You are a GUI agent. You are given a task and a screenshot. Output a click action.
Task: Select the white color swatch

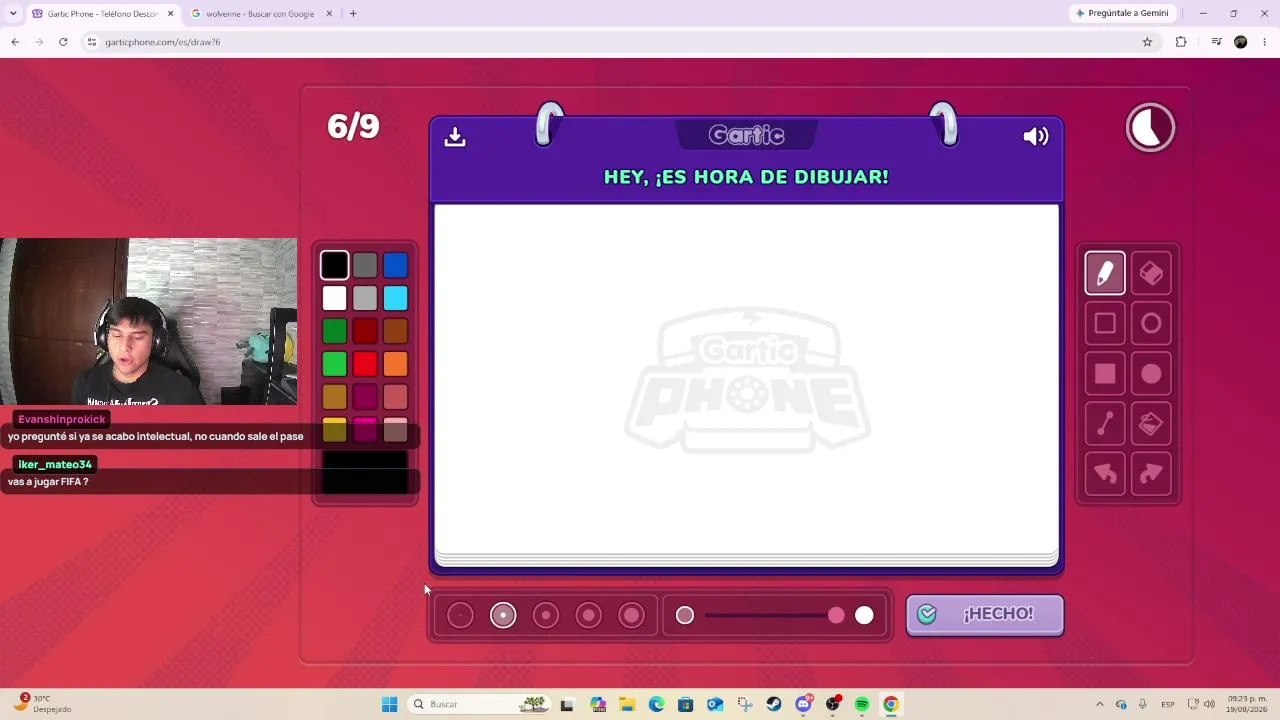click(x=335, y=298)
